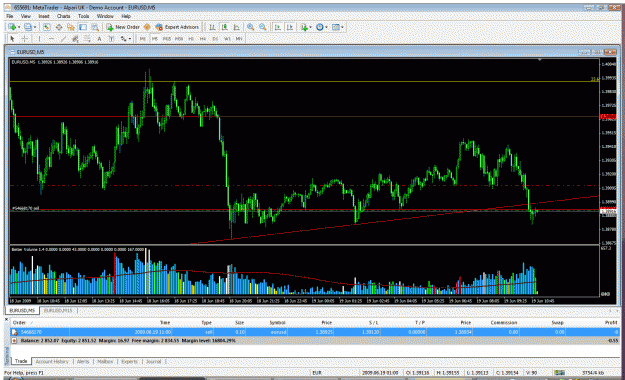Select the Fibonacci Retracement tool
Viewport: 625px width, 380px height.
tap(87, 39)
